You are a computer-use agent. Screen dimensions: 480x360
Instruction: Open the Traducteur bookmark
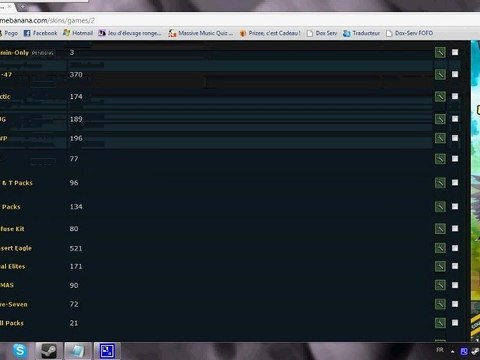pyautogui.click(x=362, y=33)
